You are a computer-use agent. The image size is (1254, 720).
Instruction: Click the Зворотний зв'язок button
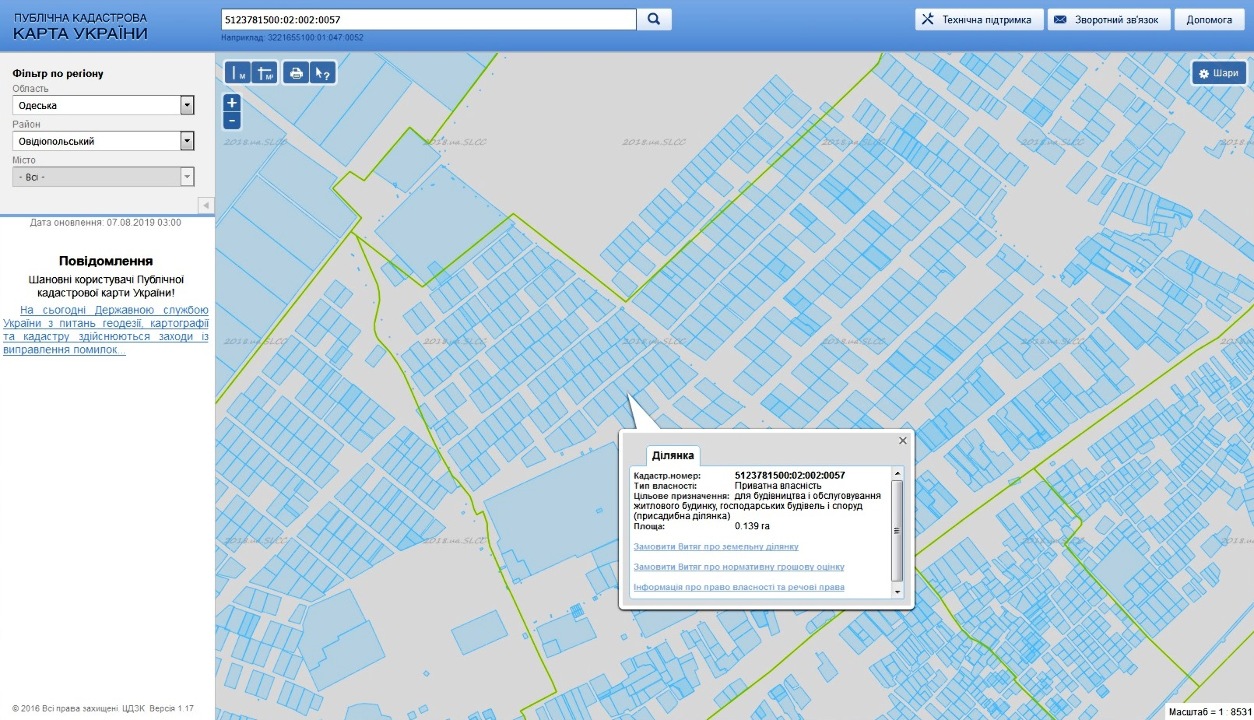tap(1108, 20)
